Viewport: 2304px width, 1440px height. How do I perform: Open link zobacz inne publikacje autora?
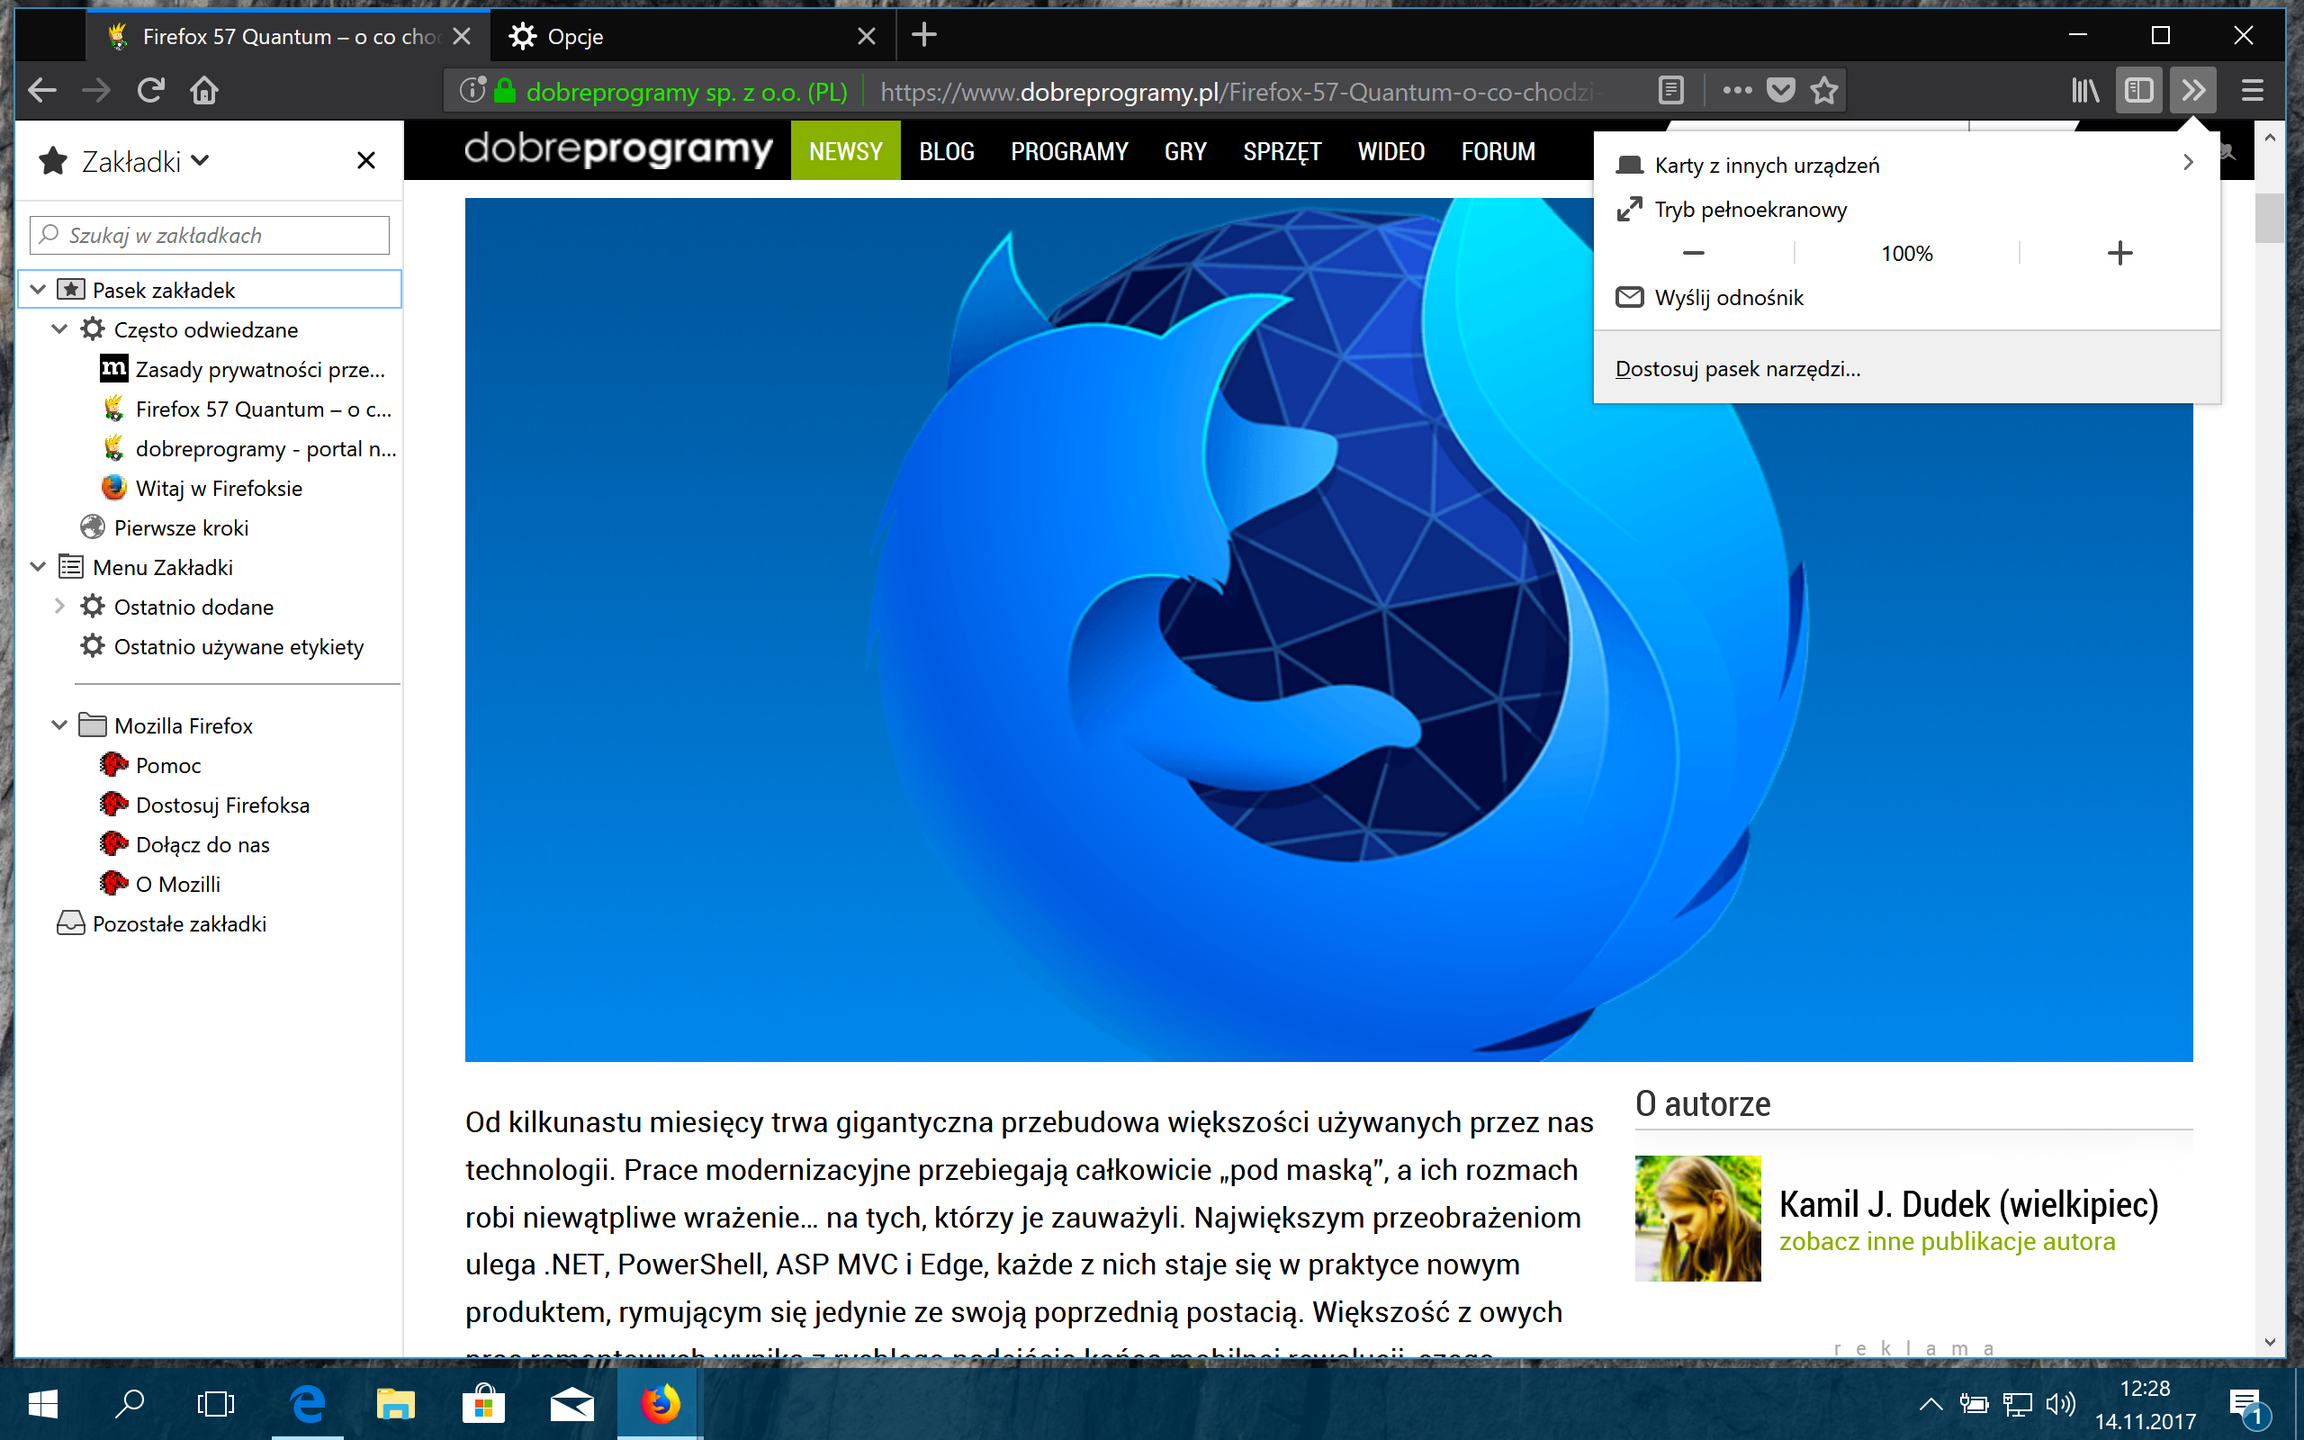[1947, 1242]
